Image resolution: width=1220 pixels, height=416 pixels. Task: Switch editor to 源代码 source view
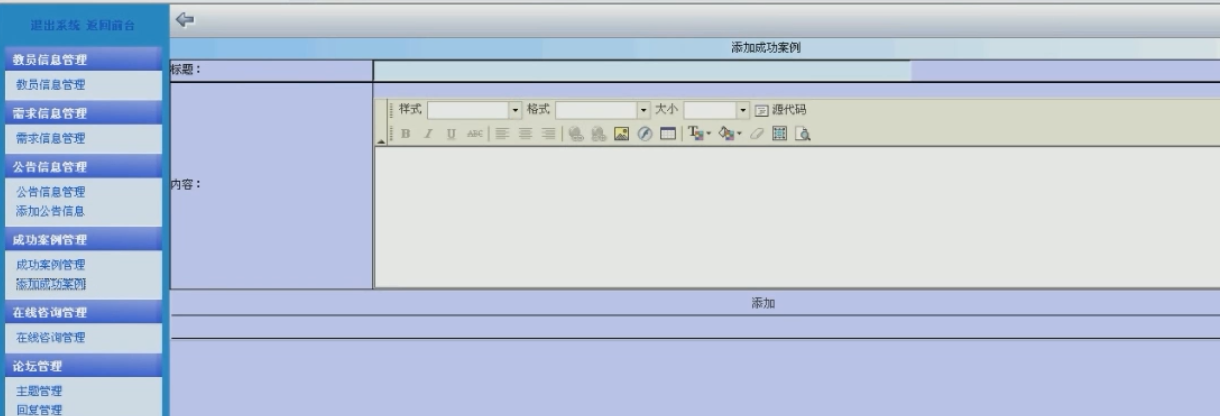[x=780, y=110]
